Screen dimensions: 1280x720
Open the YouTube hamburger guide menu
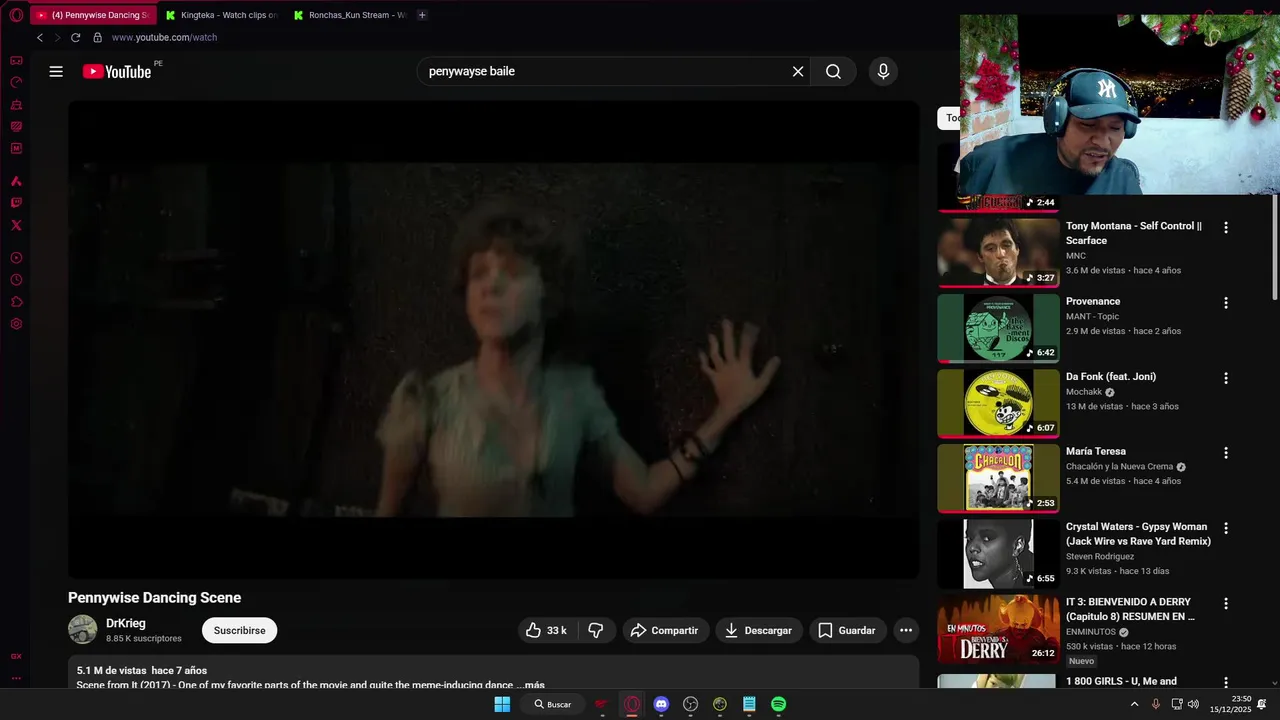click(56, 71)
